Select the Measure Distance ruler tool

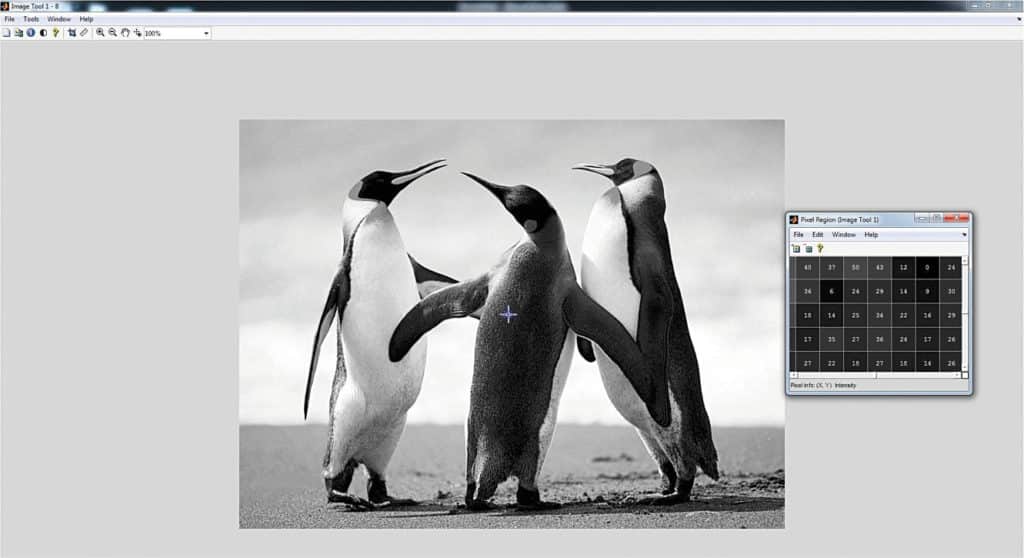pyautogui.click(x=84, y=33)
